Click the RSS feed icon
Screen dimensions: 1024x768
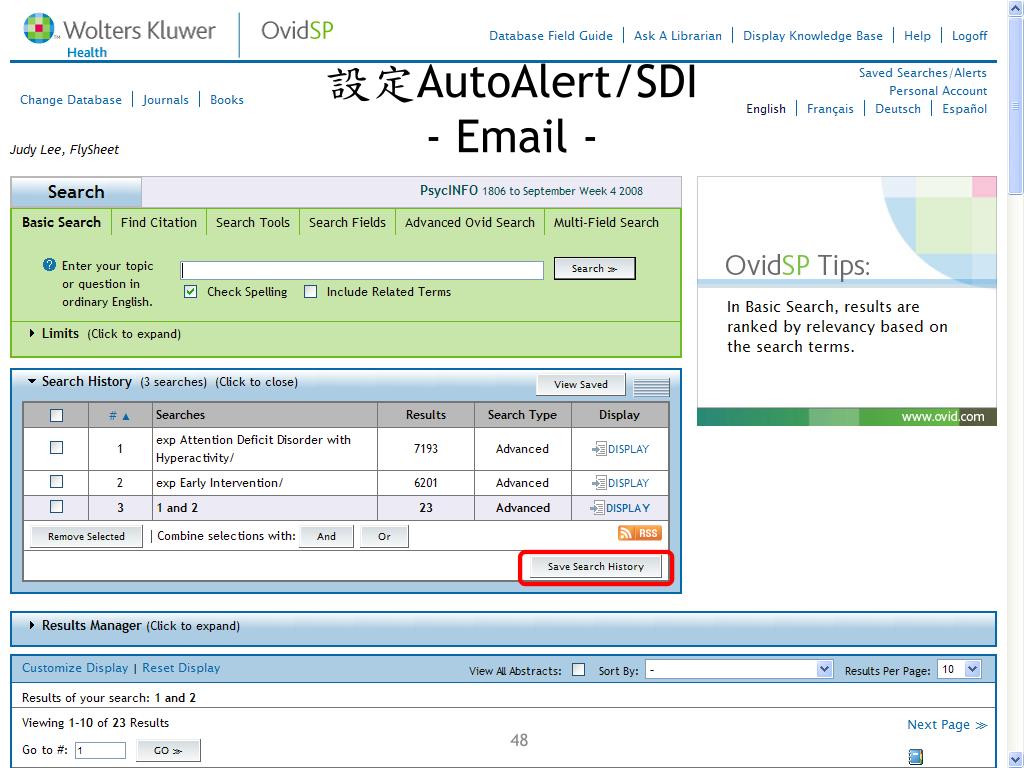[x=639, y=533]
